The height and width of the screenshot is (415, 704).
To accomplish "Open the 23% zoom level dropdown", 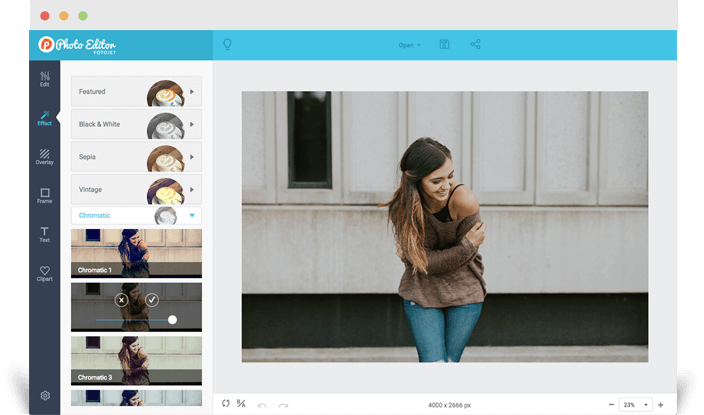I will click(635, 405).
